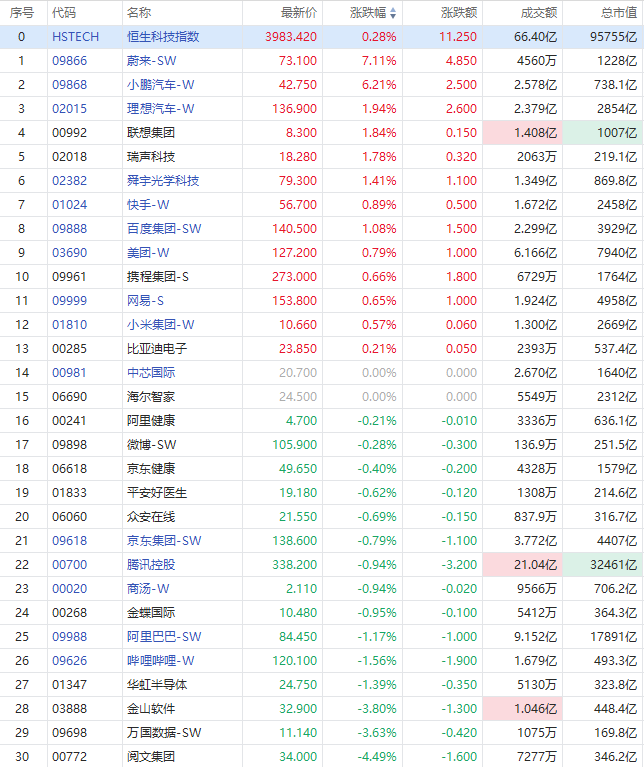Click 腾讯控股 turnover cell 21.04亿
The width and height of the screenshot is (644, 767).
point(523,564)
